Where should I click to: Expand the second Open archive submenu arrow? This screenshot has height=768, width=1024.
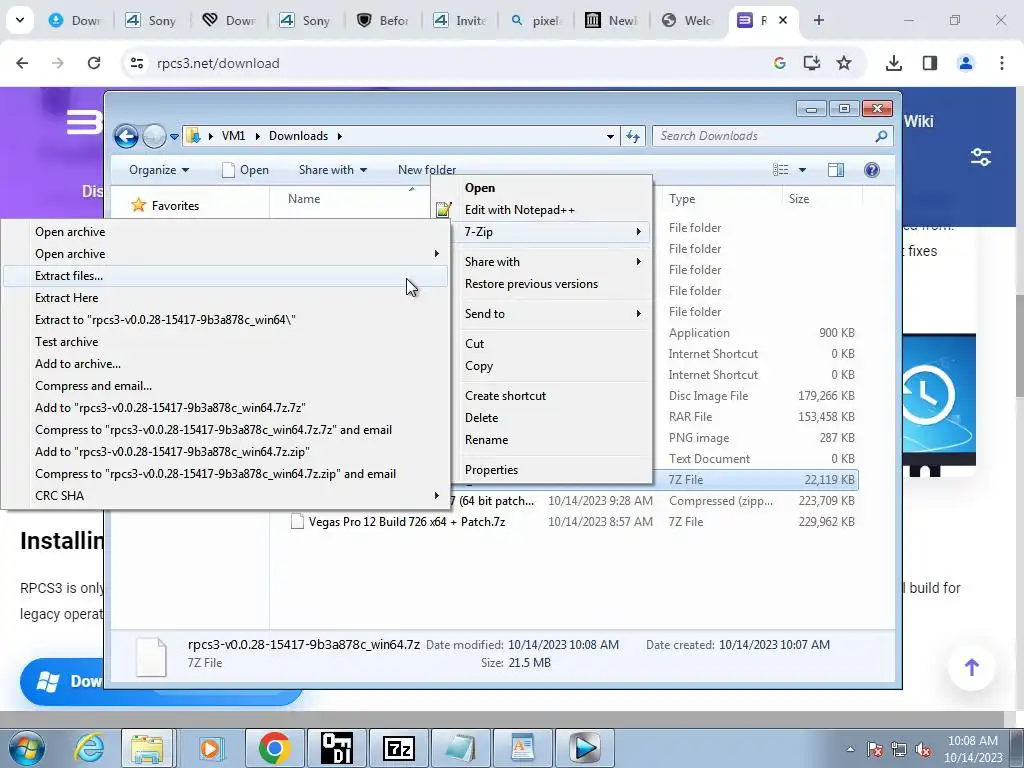tap(436, 253)
